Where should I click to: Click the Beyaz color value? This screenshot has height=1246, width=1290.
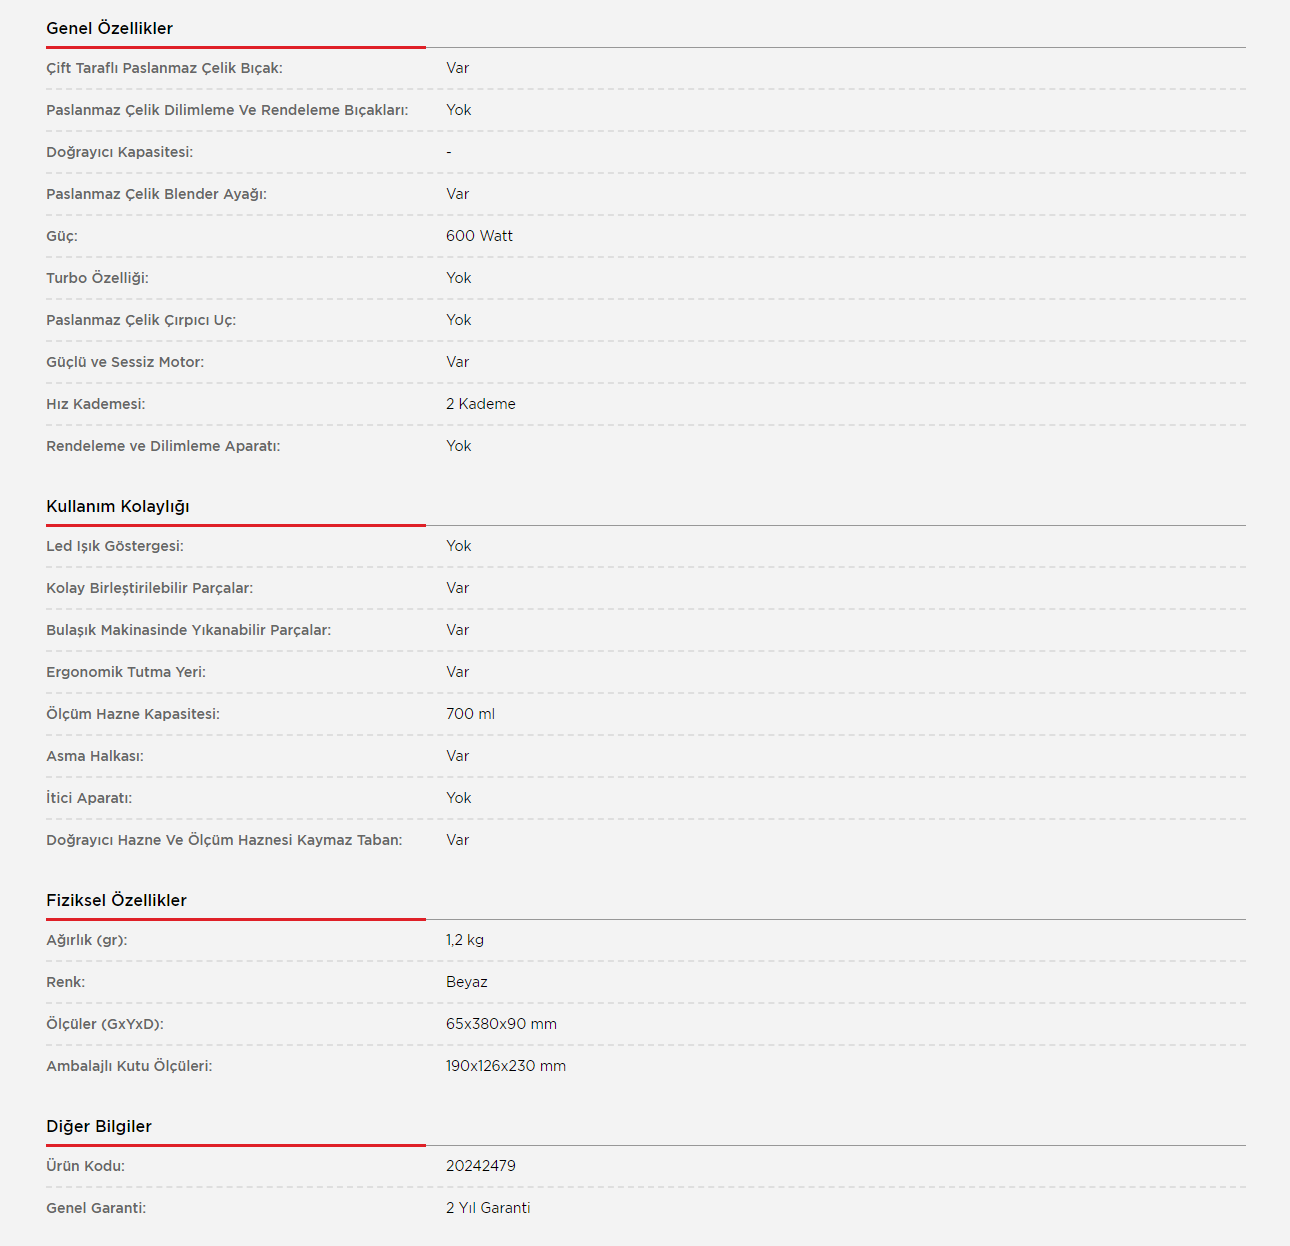pyautogui.click(x=466, y=982)
